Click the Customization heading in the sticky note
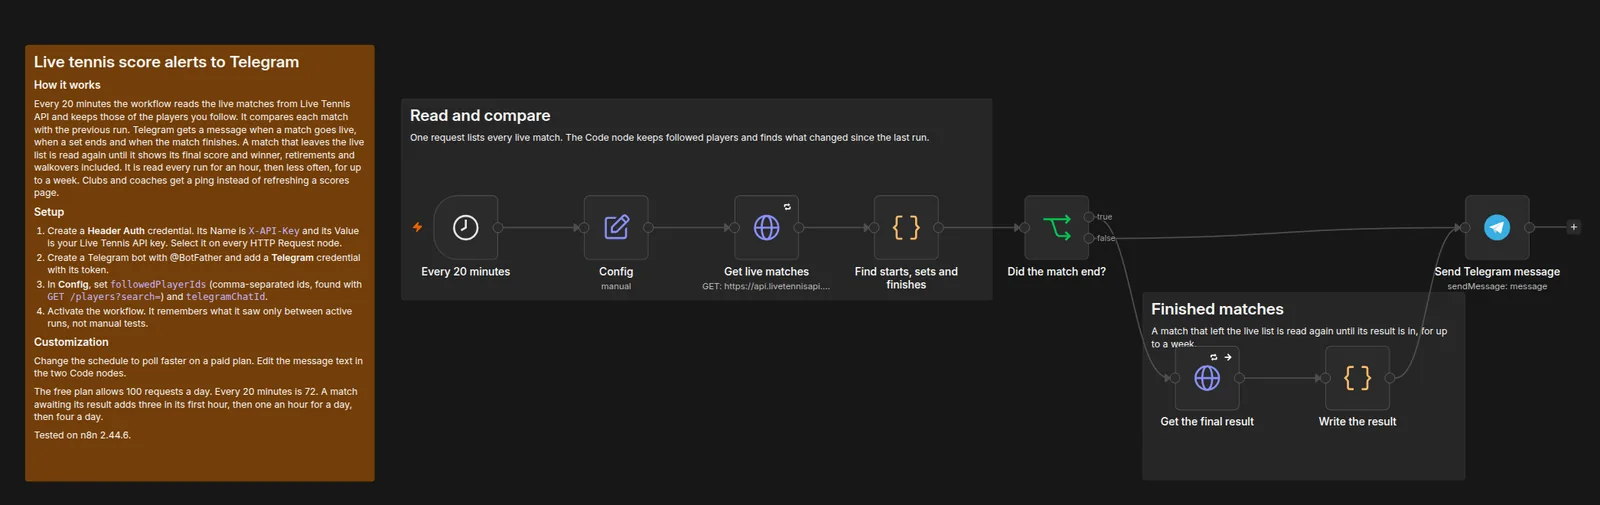The image size is (1600, 505). [71, 342]
